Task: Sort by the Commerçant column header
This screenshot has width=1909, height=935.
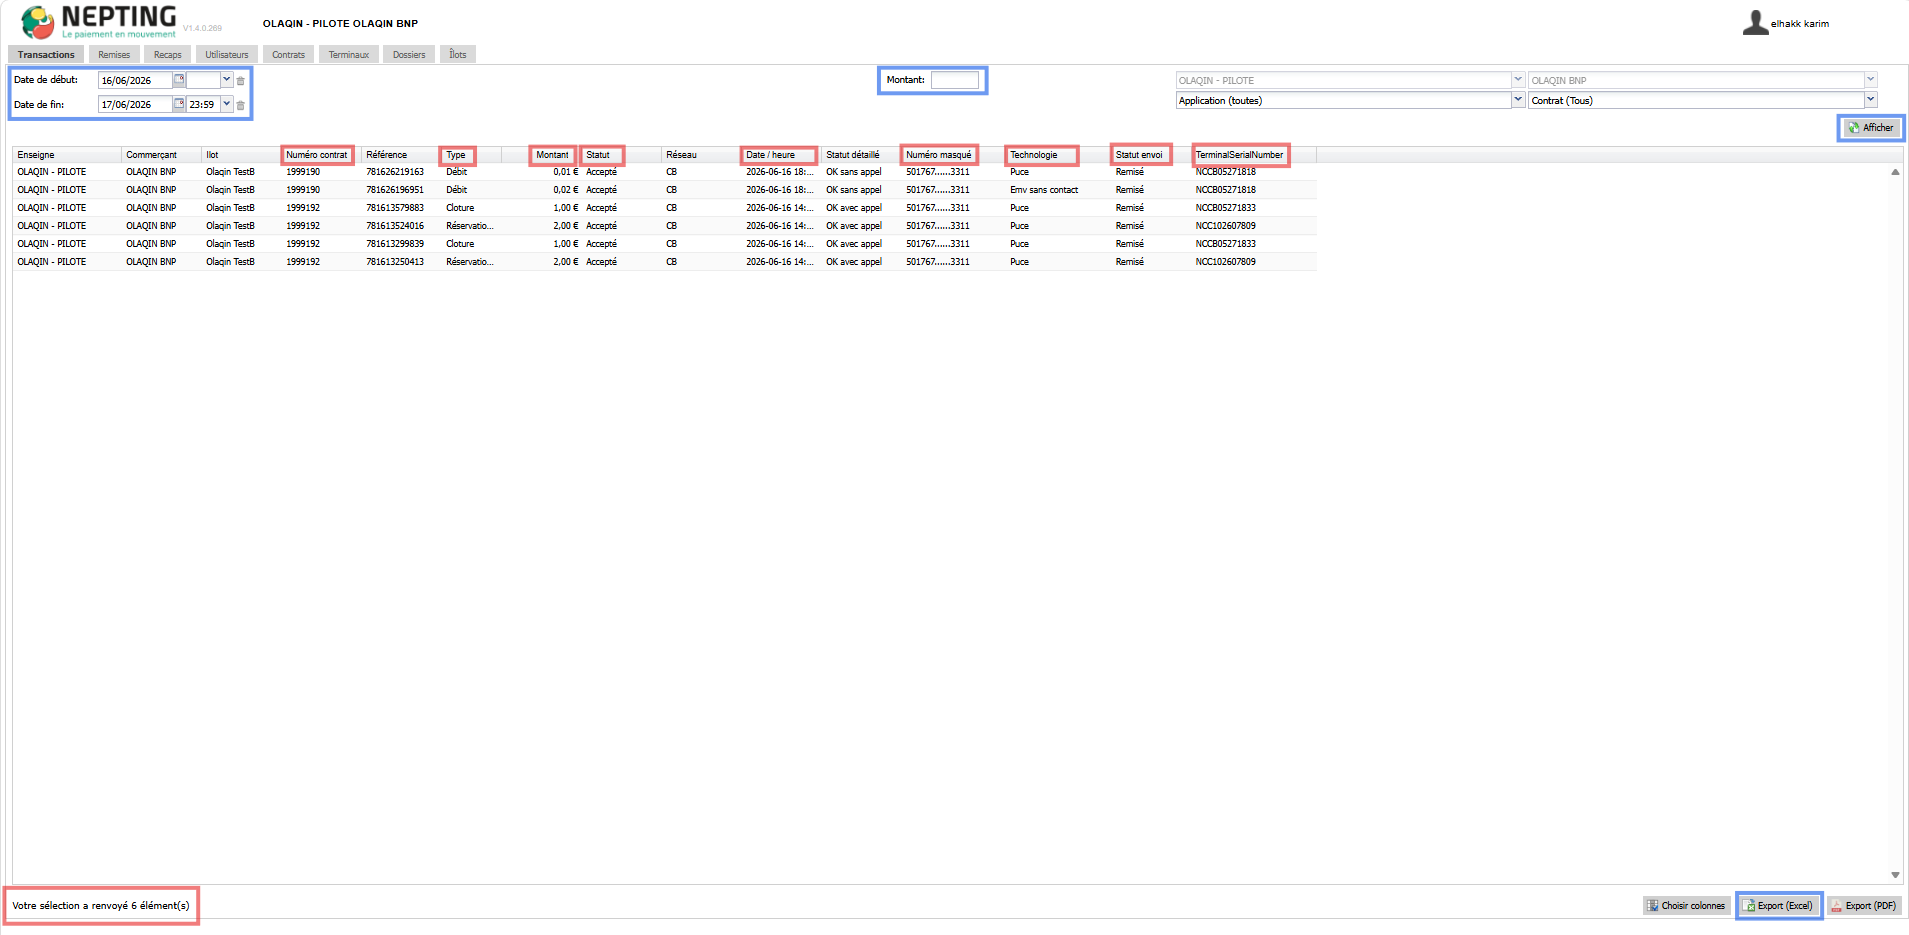Action: [161, 155]
